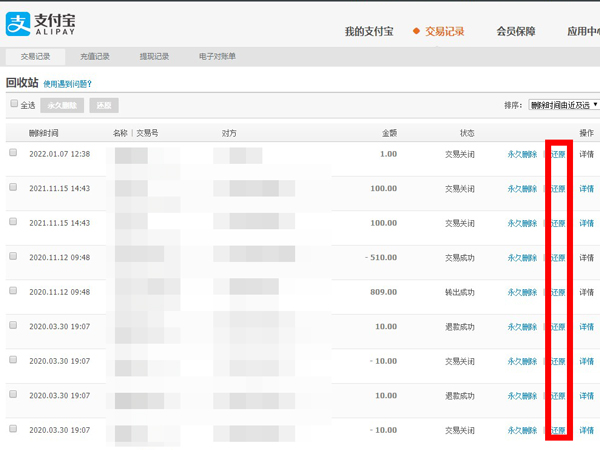
Task: Tick the 全选 select-all checkbox
Action: [x=14, y=104]
